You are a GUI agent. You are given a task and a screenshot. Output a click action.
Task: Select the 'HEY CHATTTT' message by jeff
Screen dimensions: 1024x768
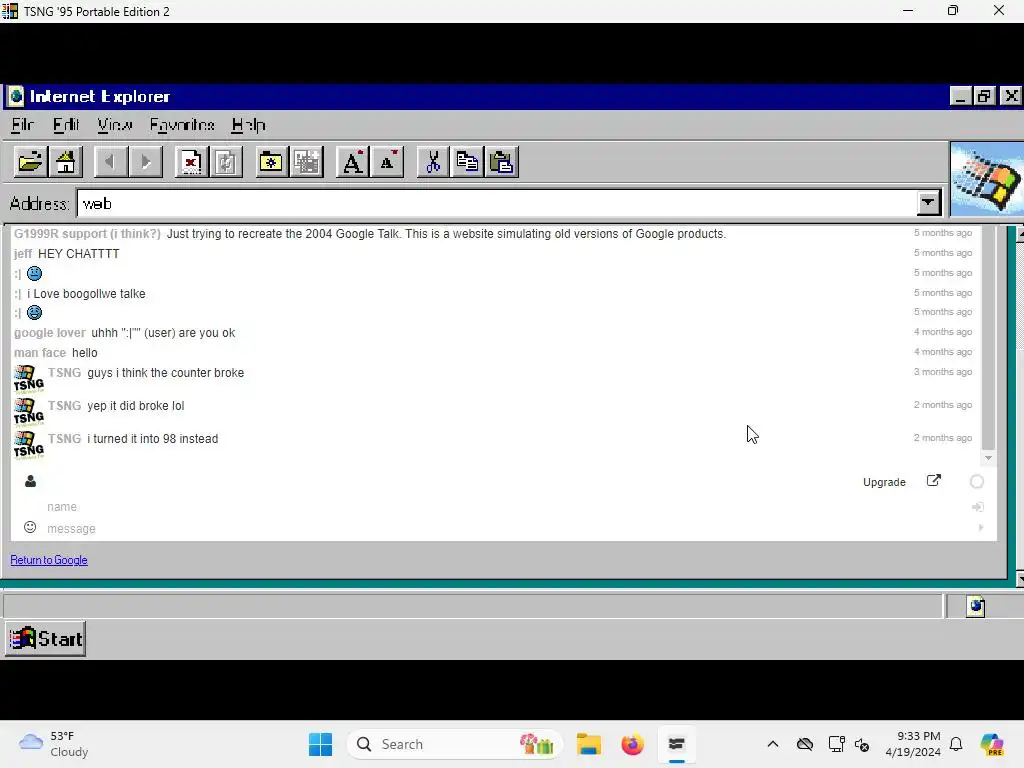click(78, 254)
